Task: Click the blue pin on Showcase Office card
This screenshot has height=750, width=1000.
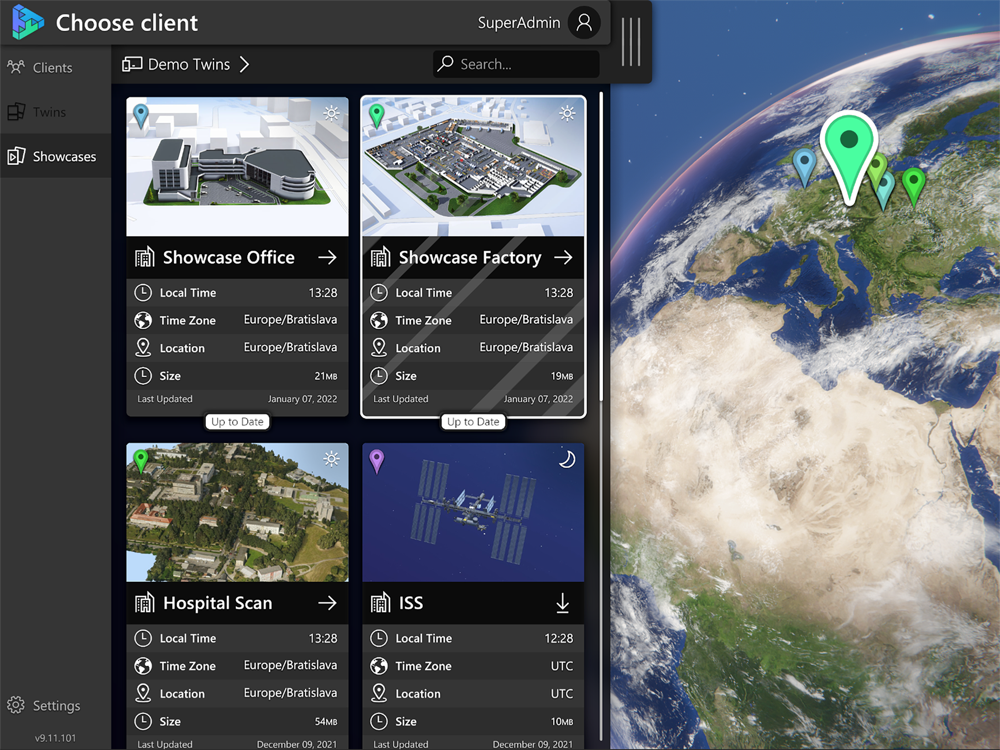Action: point(140,117)
